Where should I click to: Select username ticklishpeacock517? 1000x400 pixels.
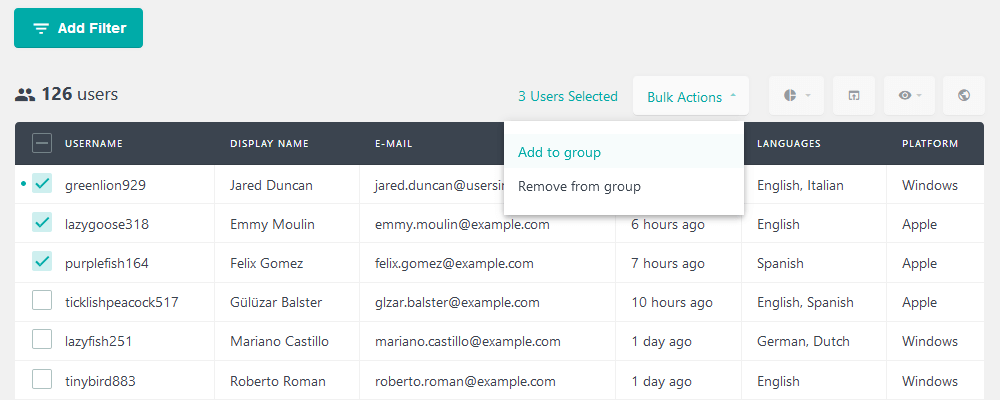coord(122,302)
